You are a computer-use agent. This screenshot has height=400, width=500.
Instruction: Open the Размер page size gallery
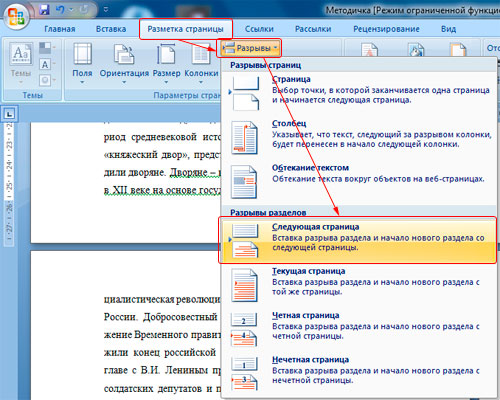coord(166,63)
